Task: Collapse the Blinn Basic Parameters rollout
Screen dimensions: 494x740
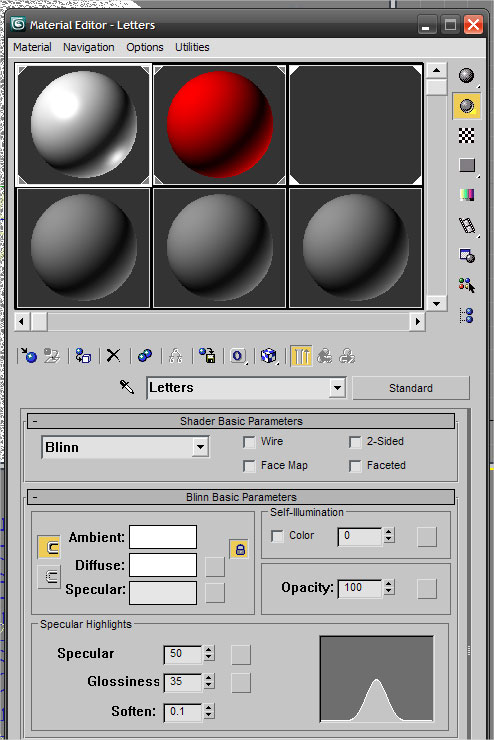Action: click(x=241, y=497)
